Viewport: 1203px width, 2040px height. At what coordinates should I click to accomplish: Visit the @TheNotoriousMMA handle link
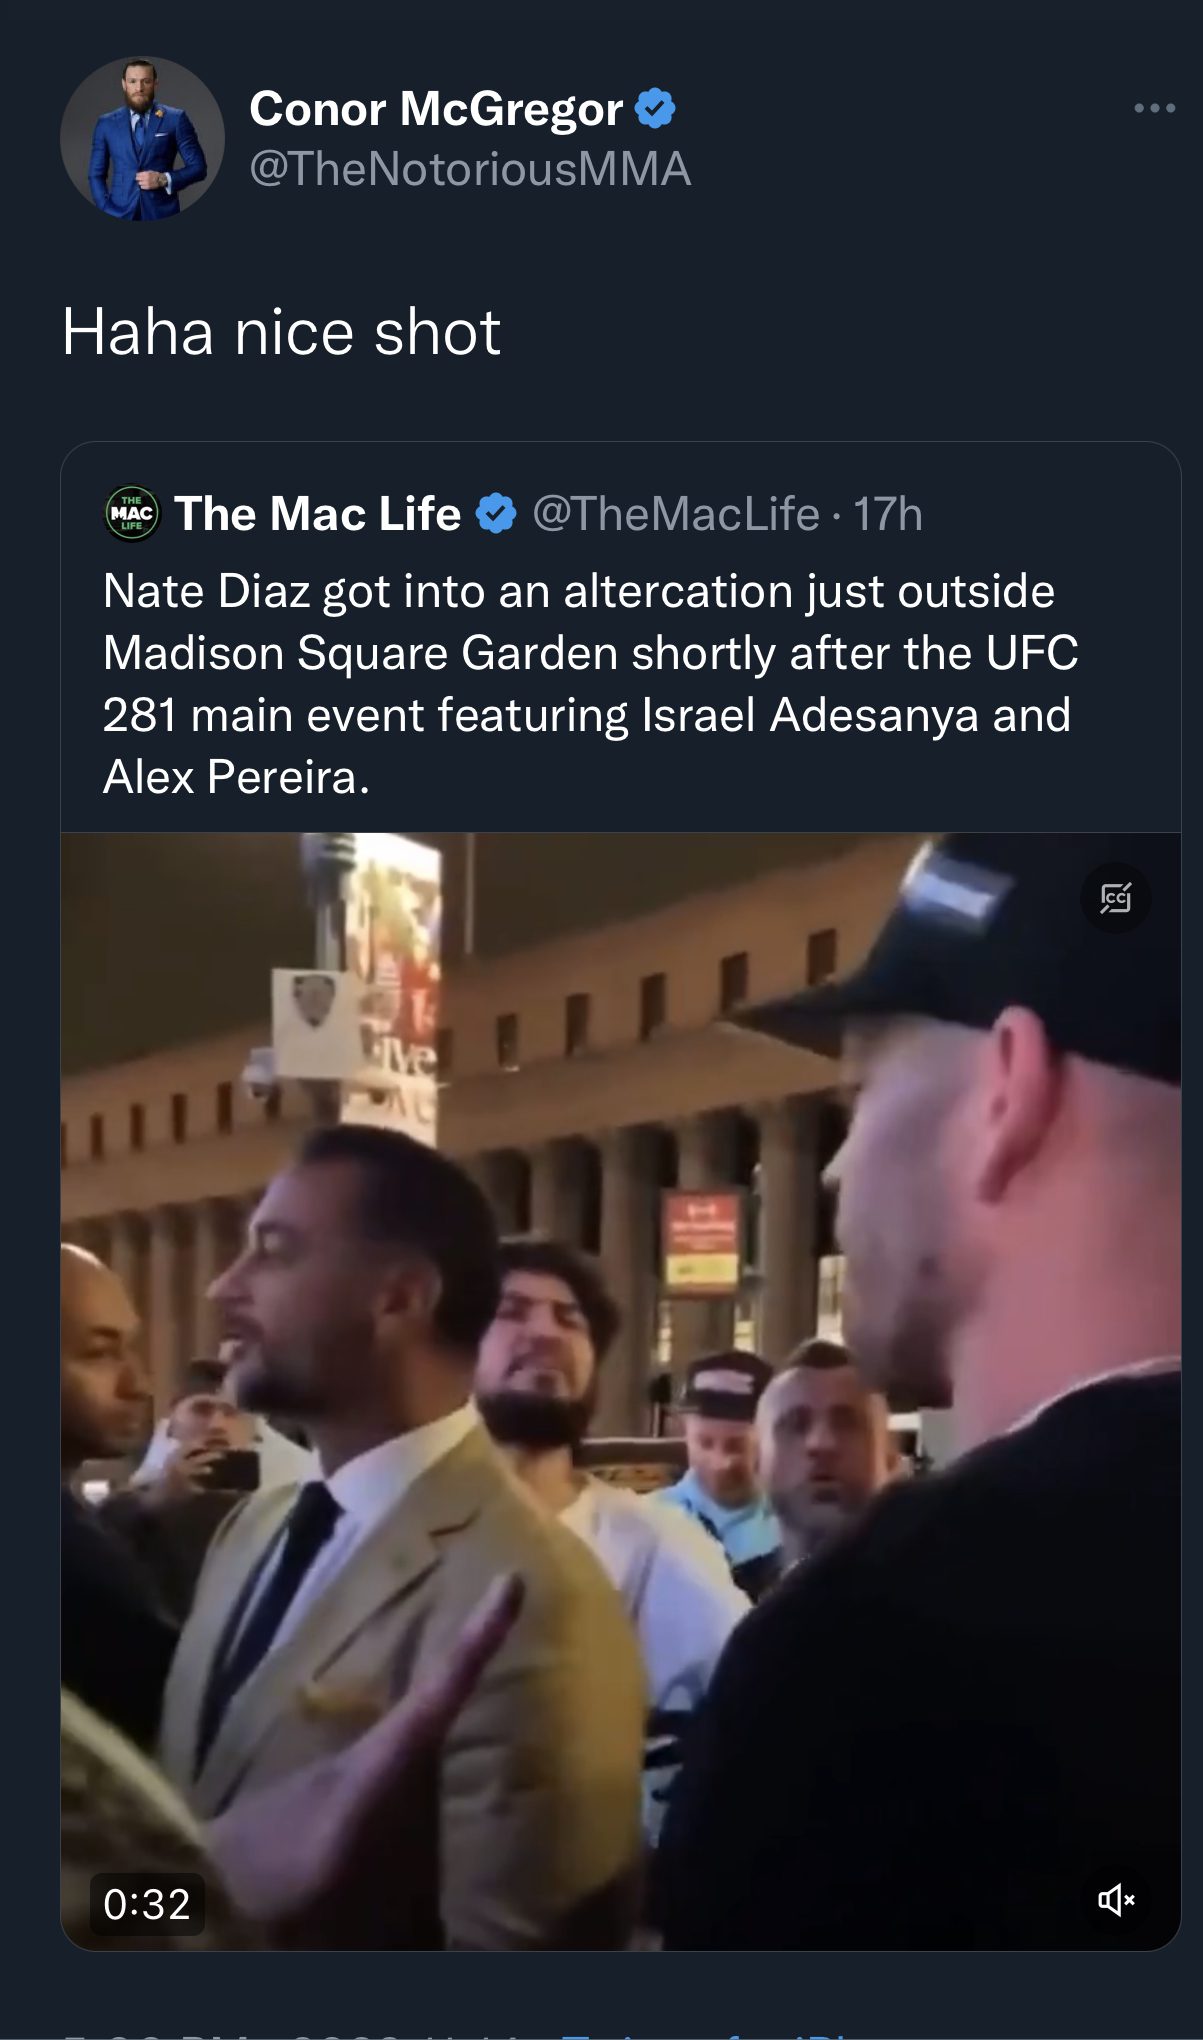(x=470, y=168)
